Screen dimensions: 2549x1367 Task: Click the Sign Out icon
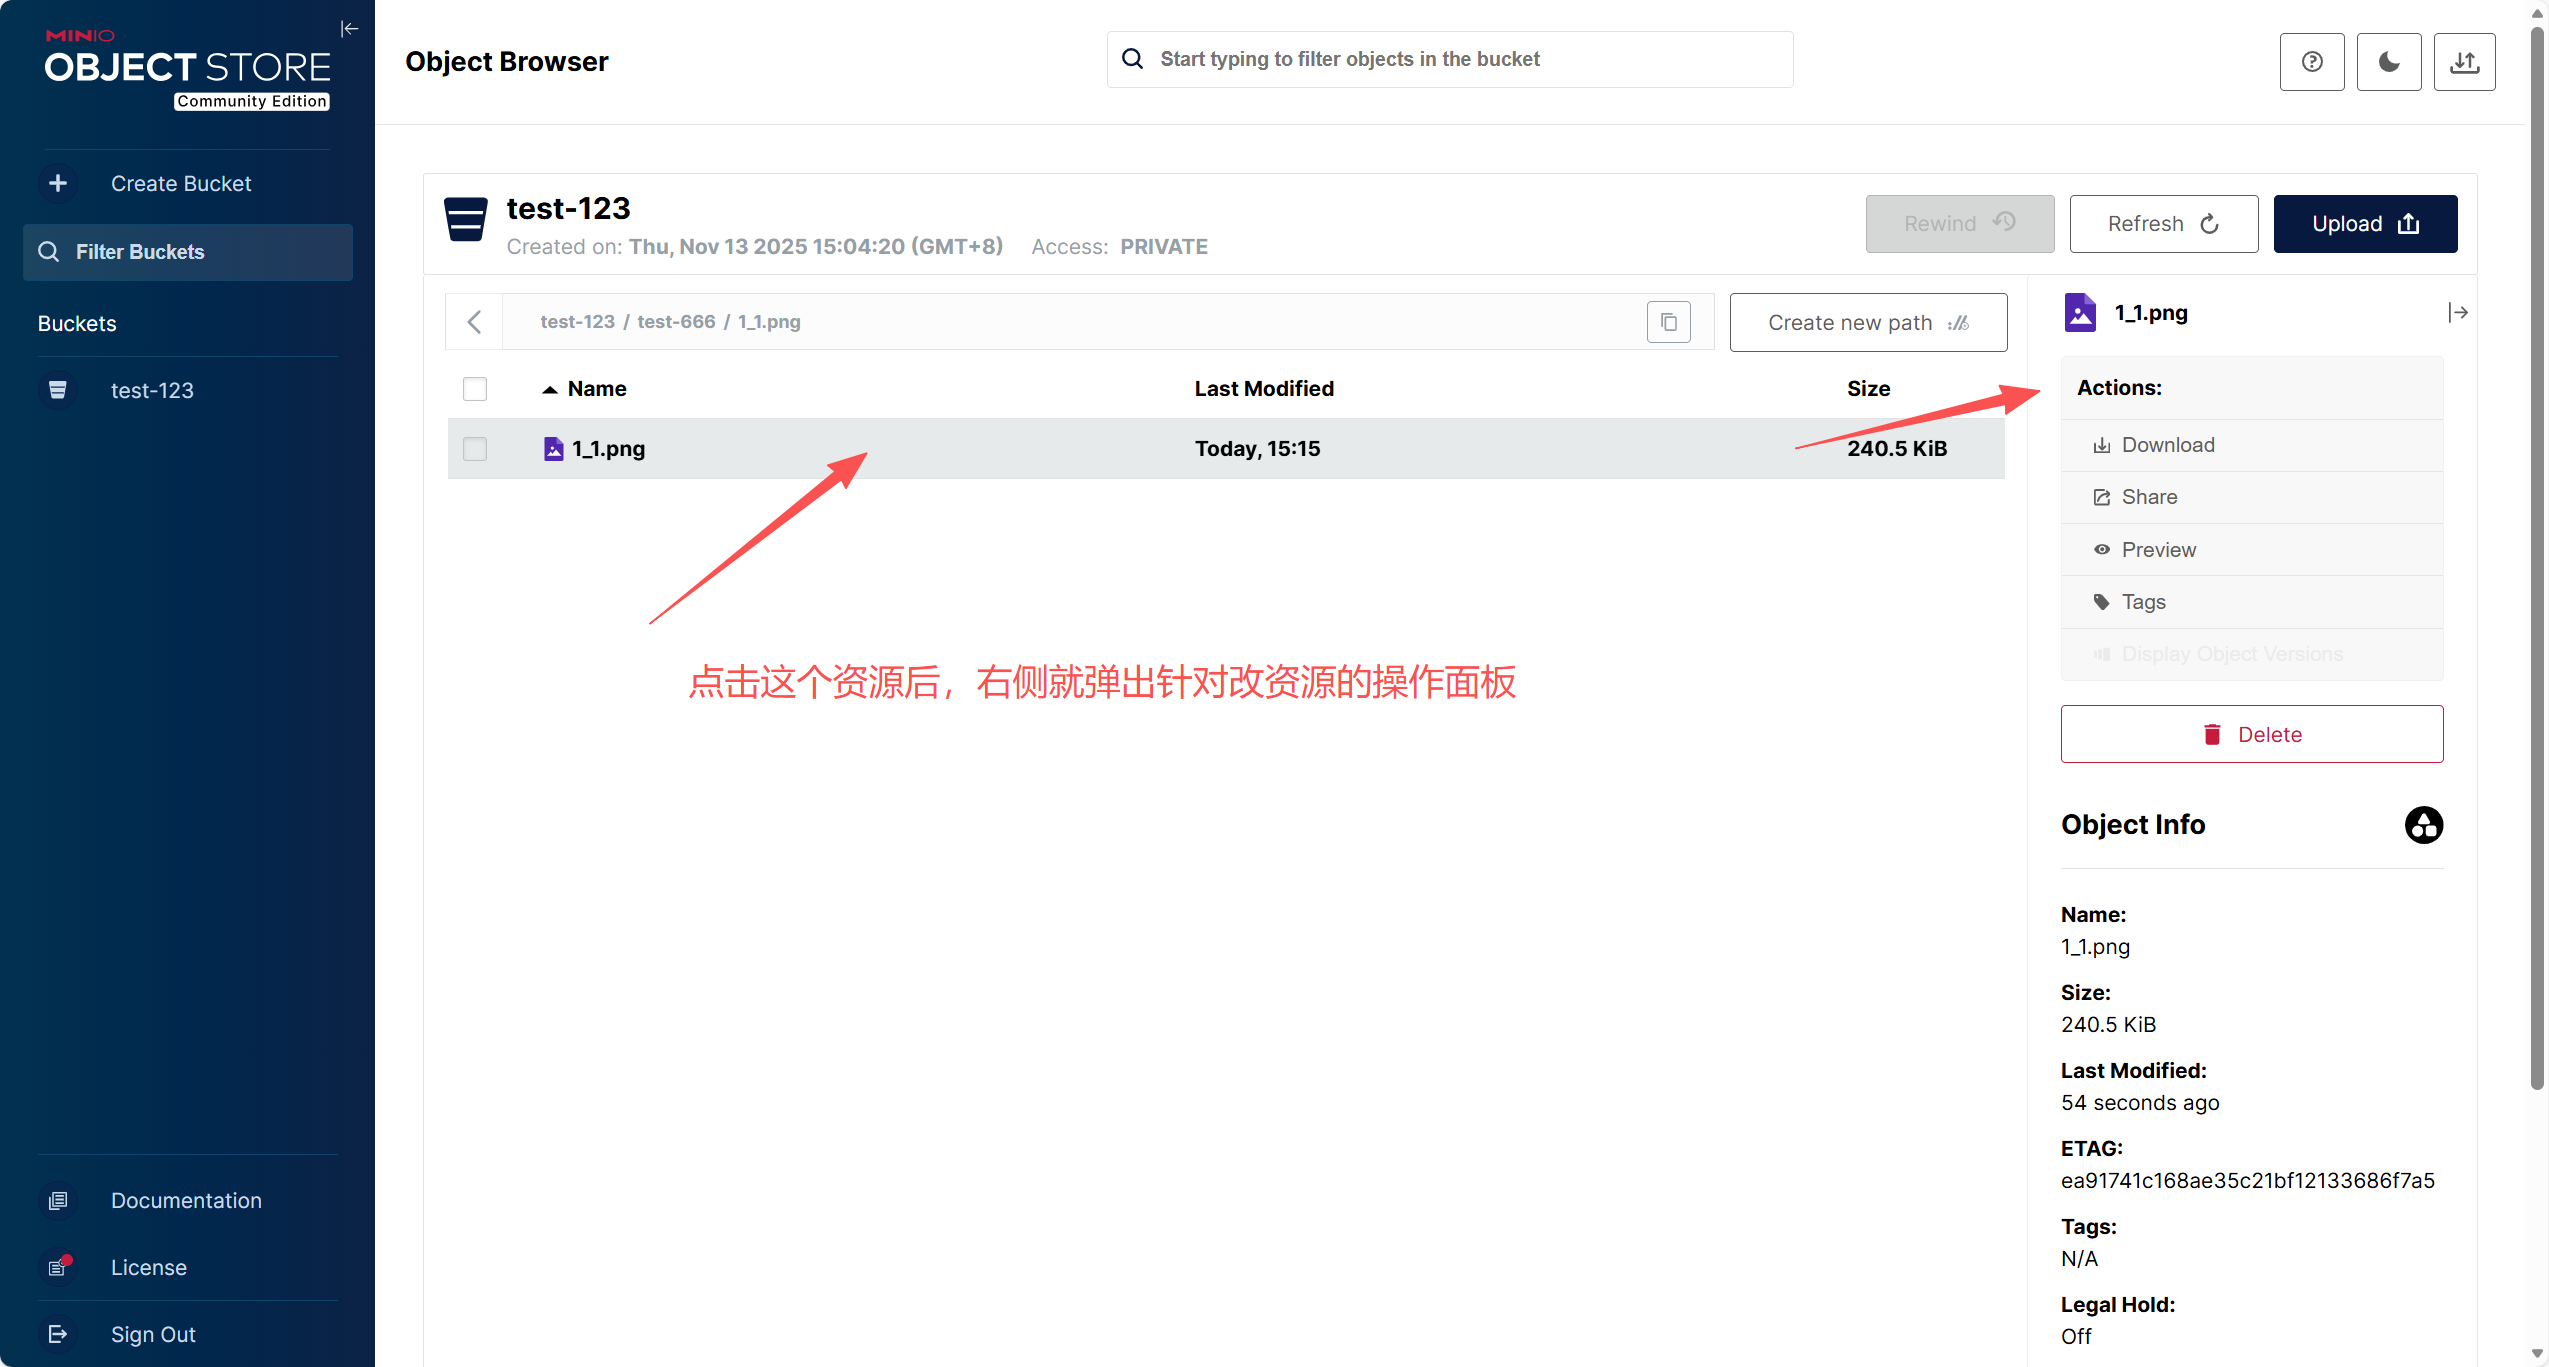click(x=58, y=1334)
